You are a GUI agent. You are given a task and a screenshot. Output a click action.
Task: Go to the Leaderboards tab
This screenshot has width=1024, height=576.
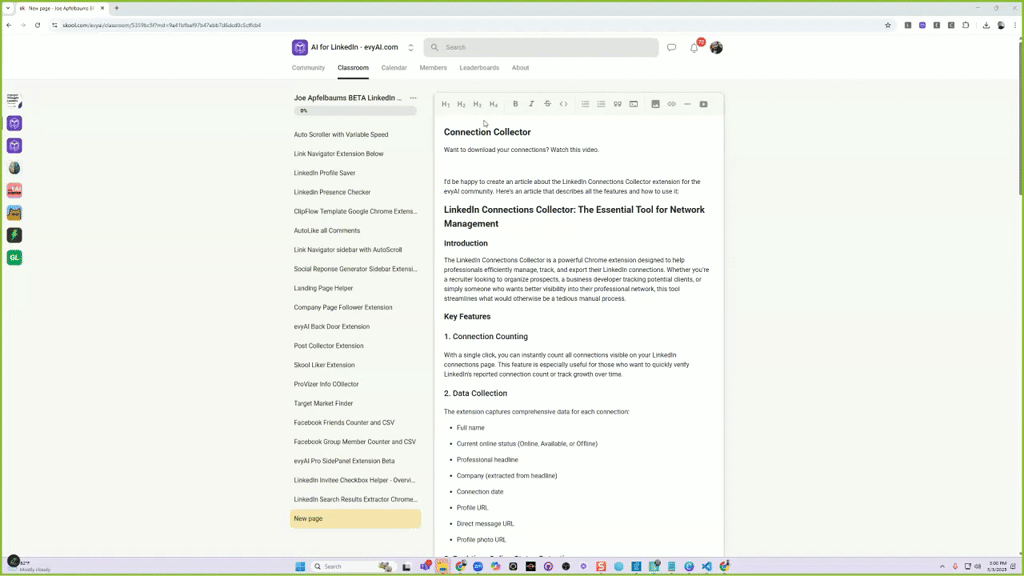[479, 68]
